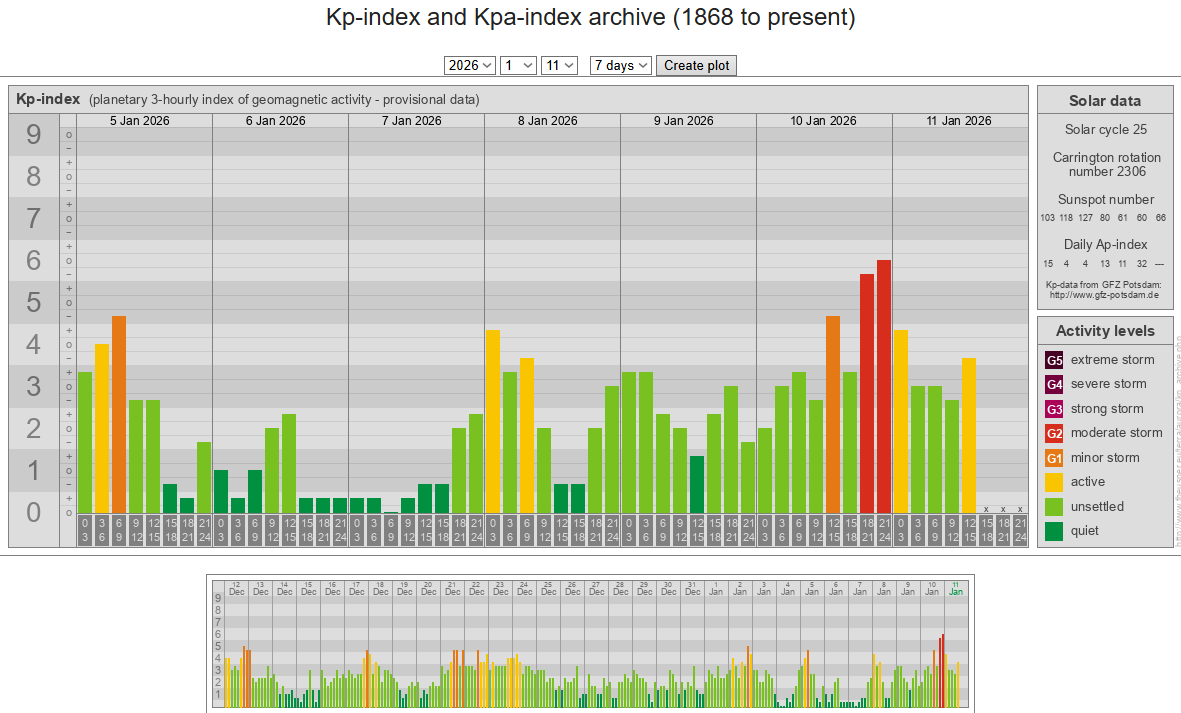This screenshot has height=713, width=1181.
Task: Click the yellow 'active' legend swatch
Action: click(x=1055, y=482)
